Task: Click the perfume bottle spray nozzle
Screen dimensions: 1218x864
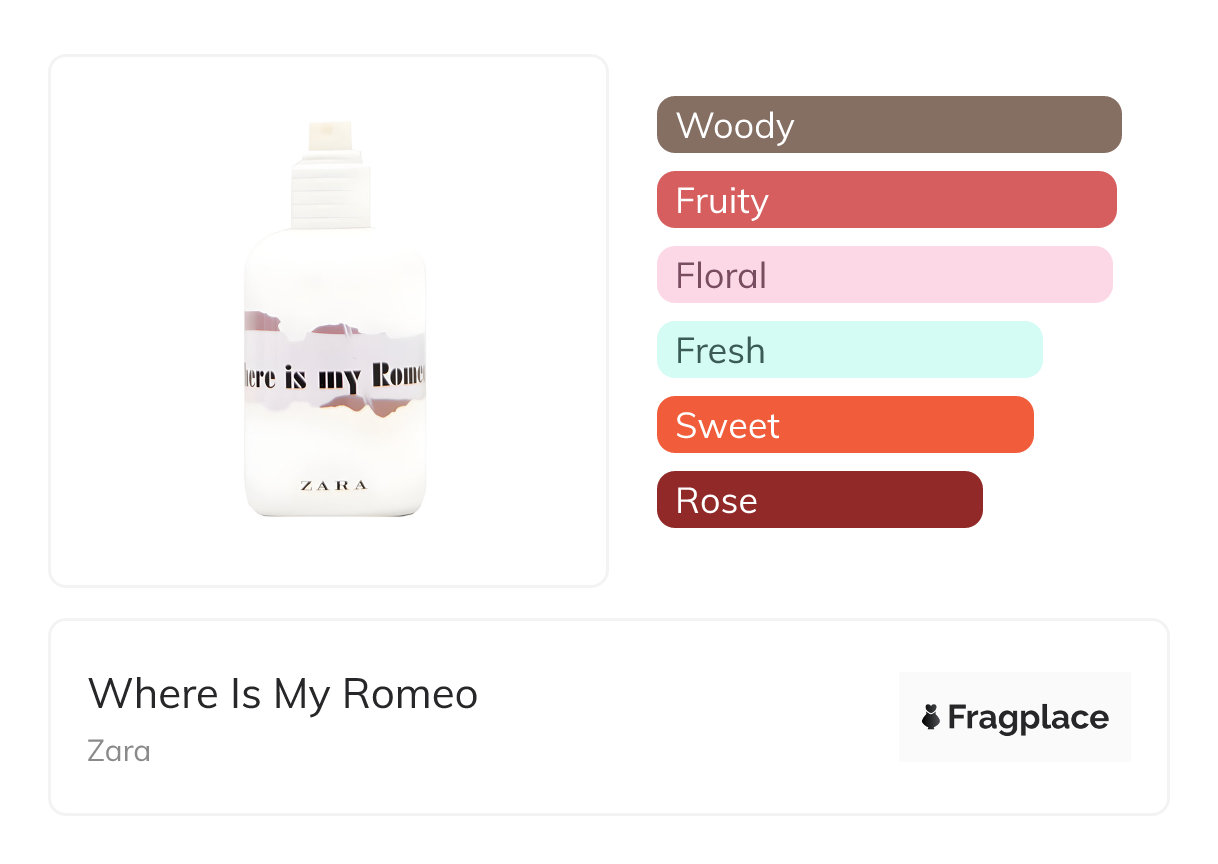Action: (330, 137)
